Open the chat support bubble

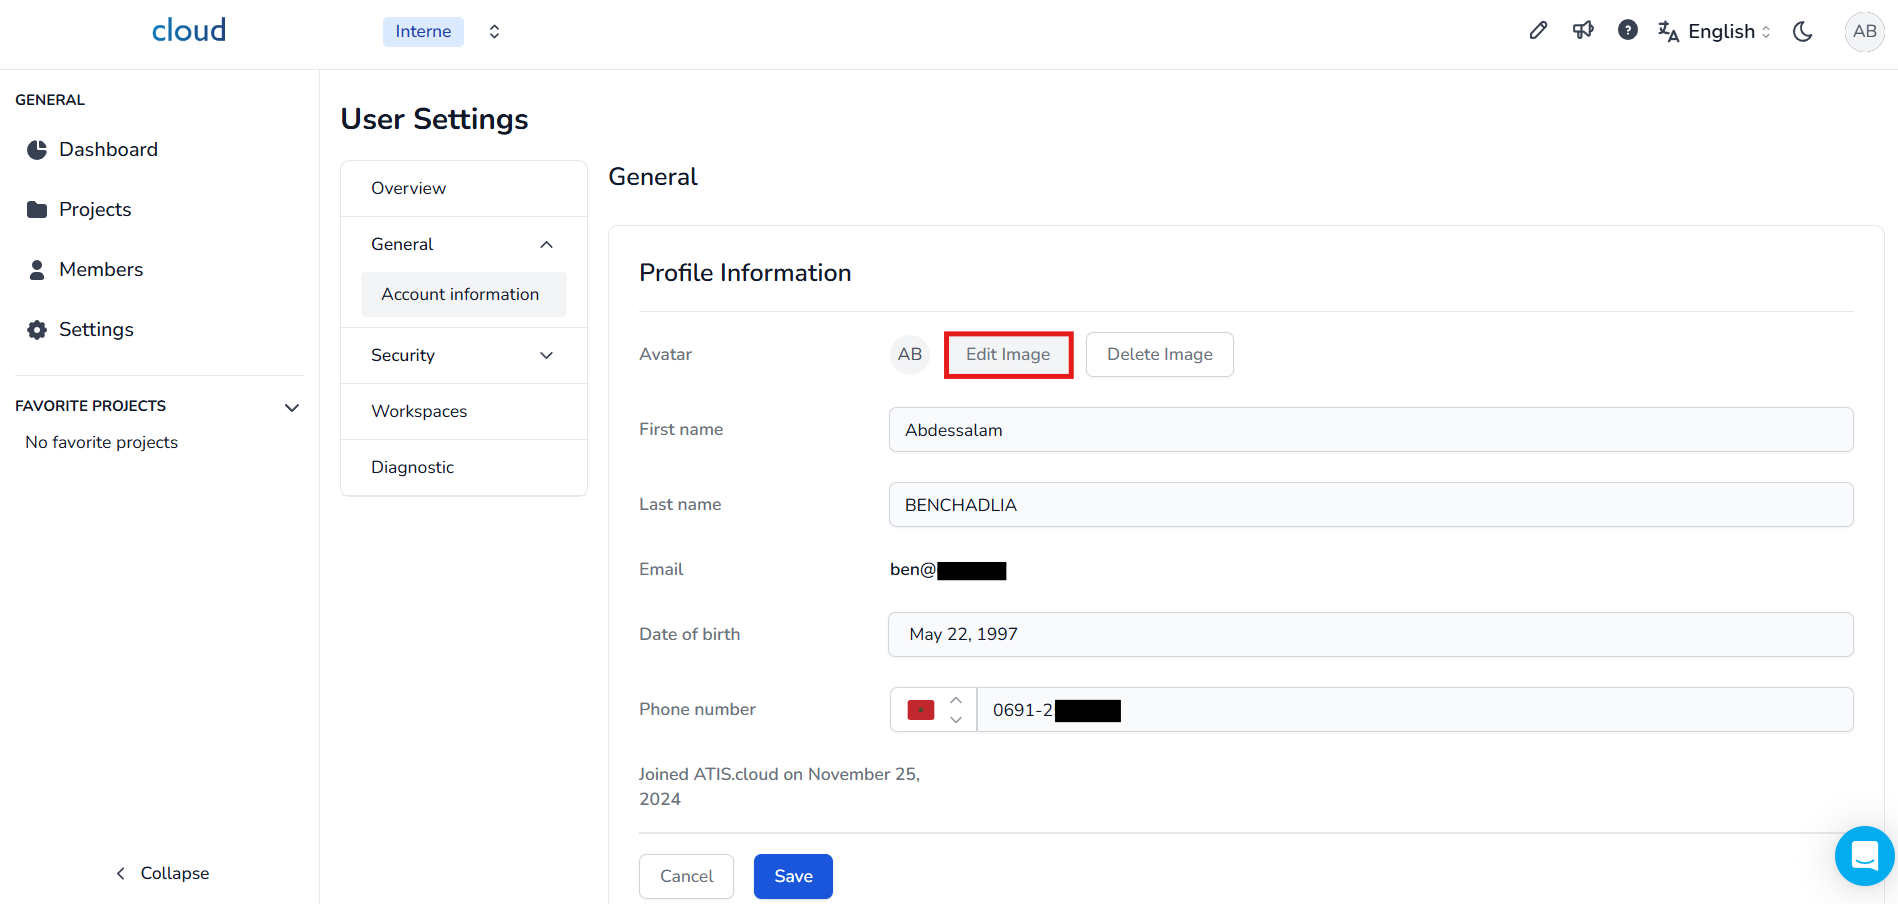click(1864, 856)
